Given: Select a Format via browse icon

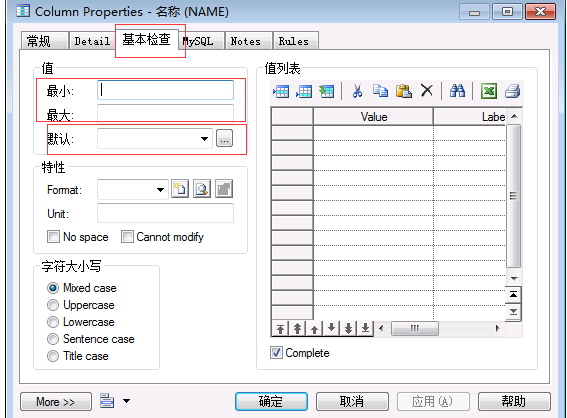Looking at the screenshot, I should tap(202, 189).
